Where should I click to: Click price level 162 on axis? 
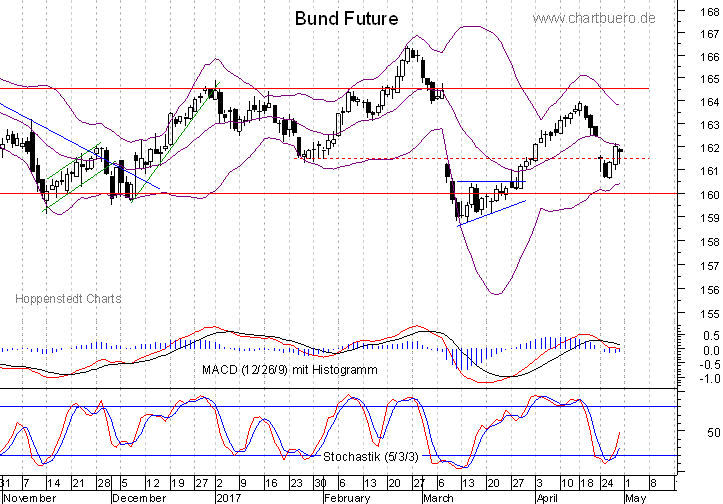pyautogui.click(x=710, y=148)
